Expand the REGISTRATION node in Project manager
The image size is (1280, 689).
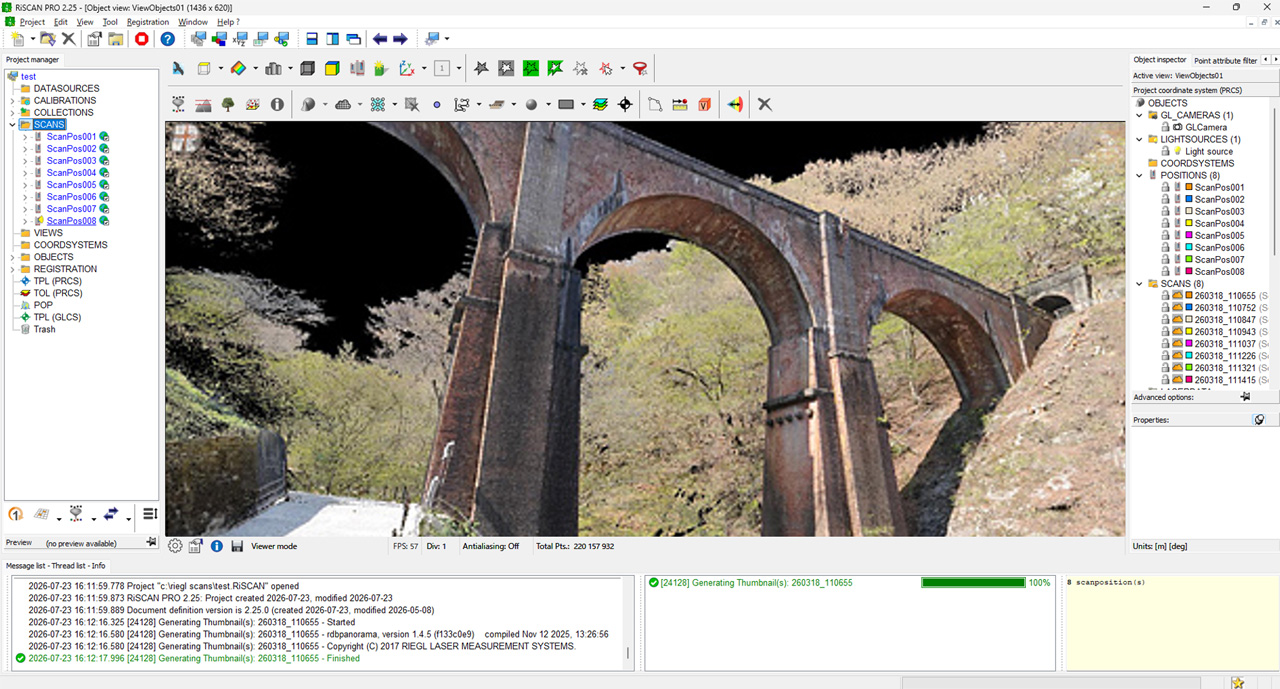point(13,269)
